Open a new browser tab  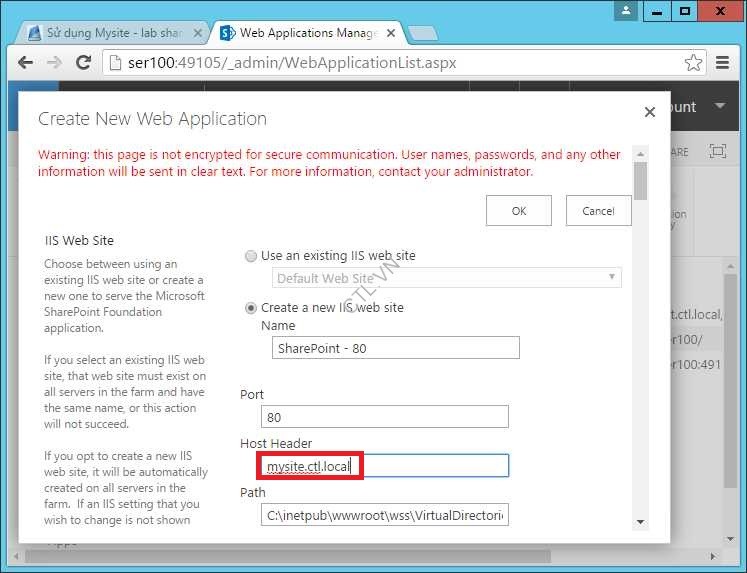click(423, 33)
